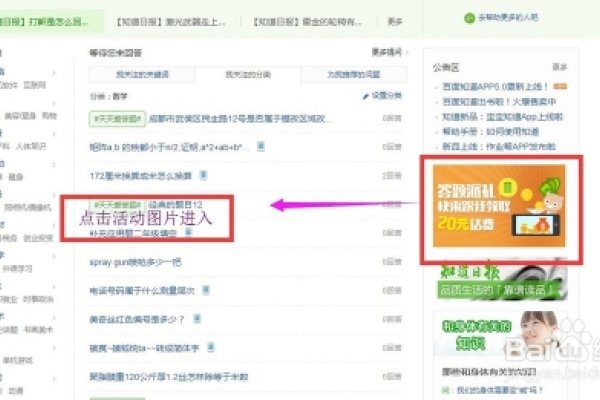
Task: Click orange NEW badge beside 百度知道APP announcement
Action: [x=560, y=87]
